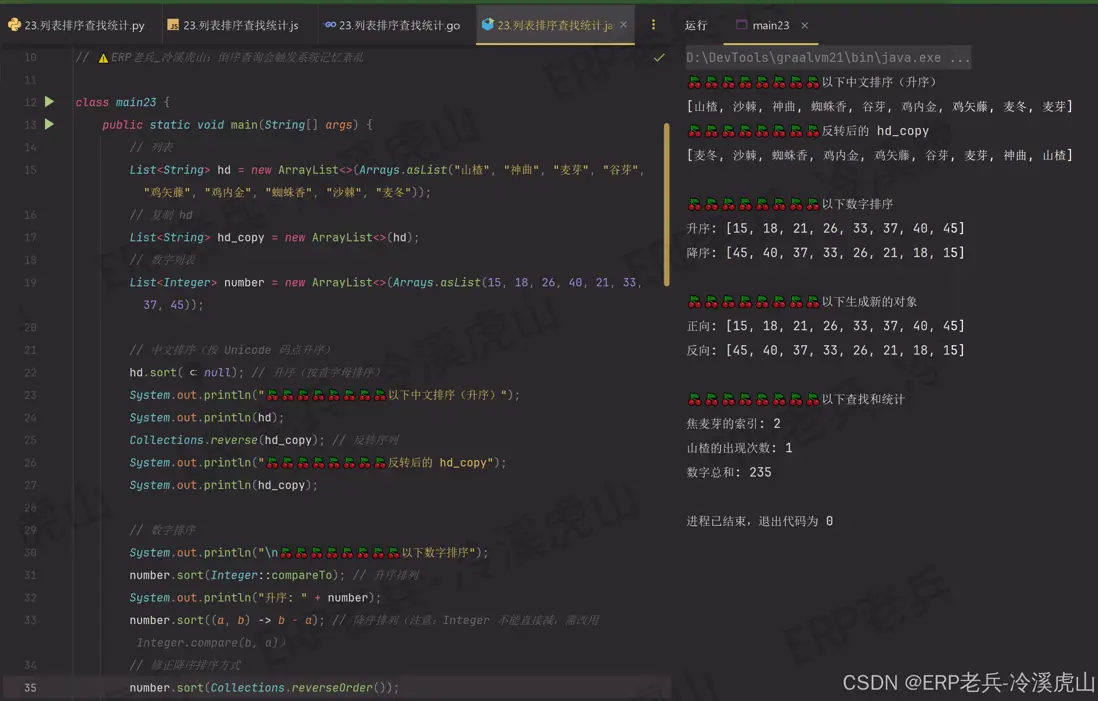
Task: Click 以下生成新的对象 console heading
Action: click(802, 302)
